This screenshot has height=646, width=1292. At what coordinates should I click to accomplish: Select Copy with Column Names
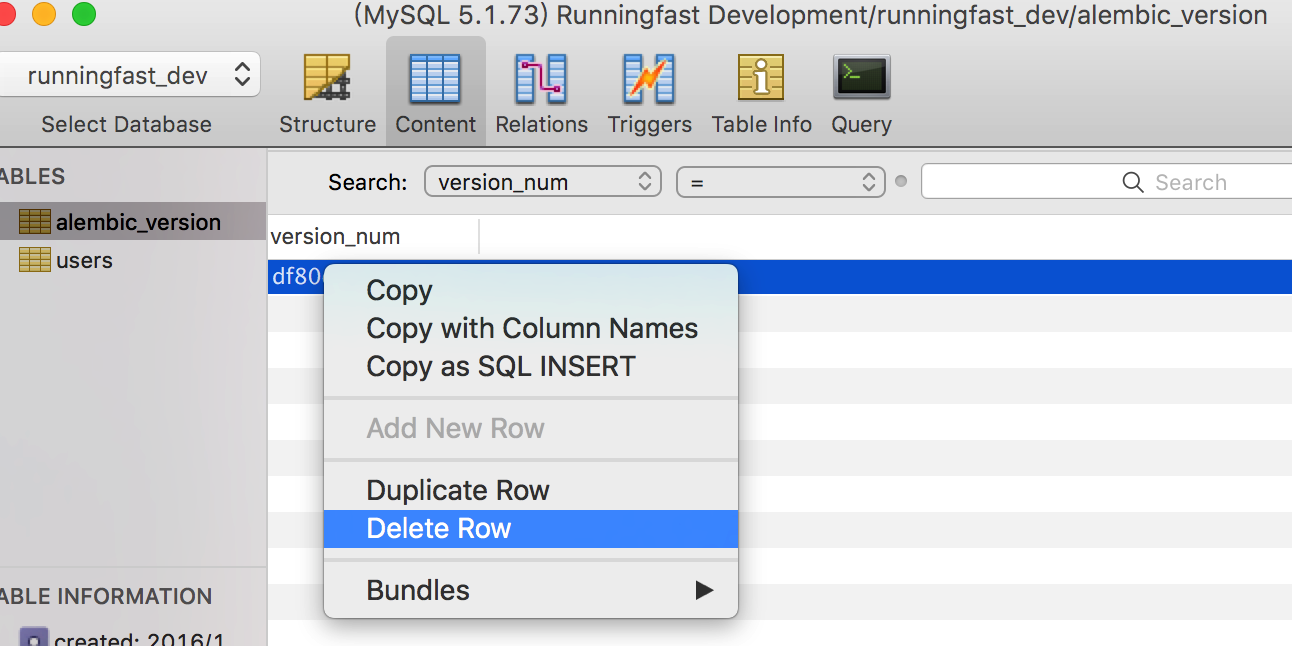532,328
